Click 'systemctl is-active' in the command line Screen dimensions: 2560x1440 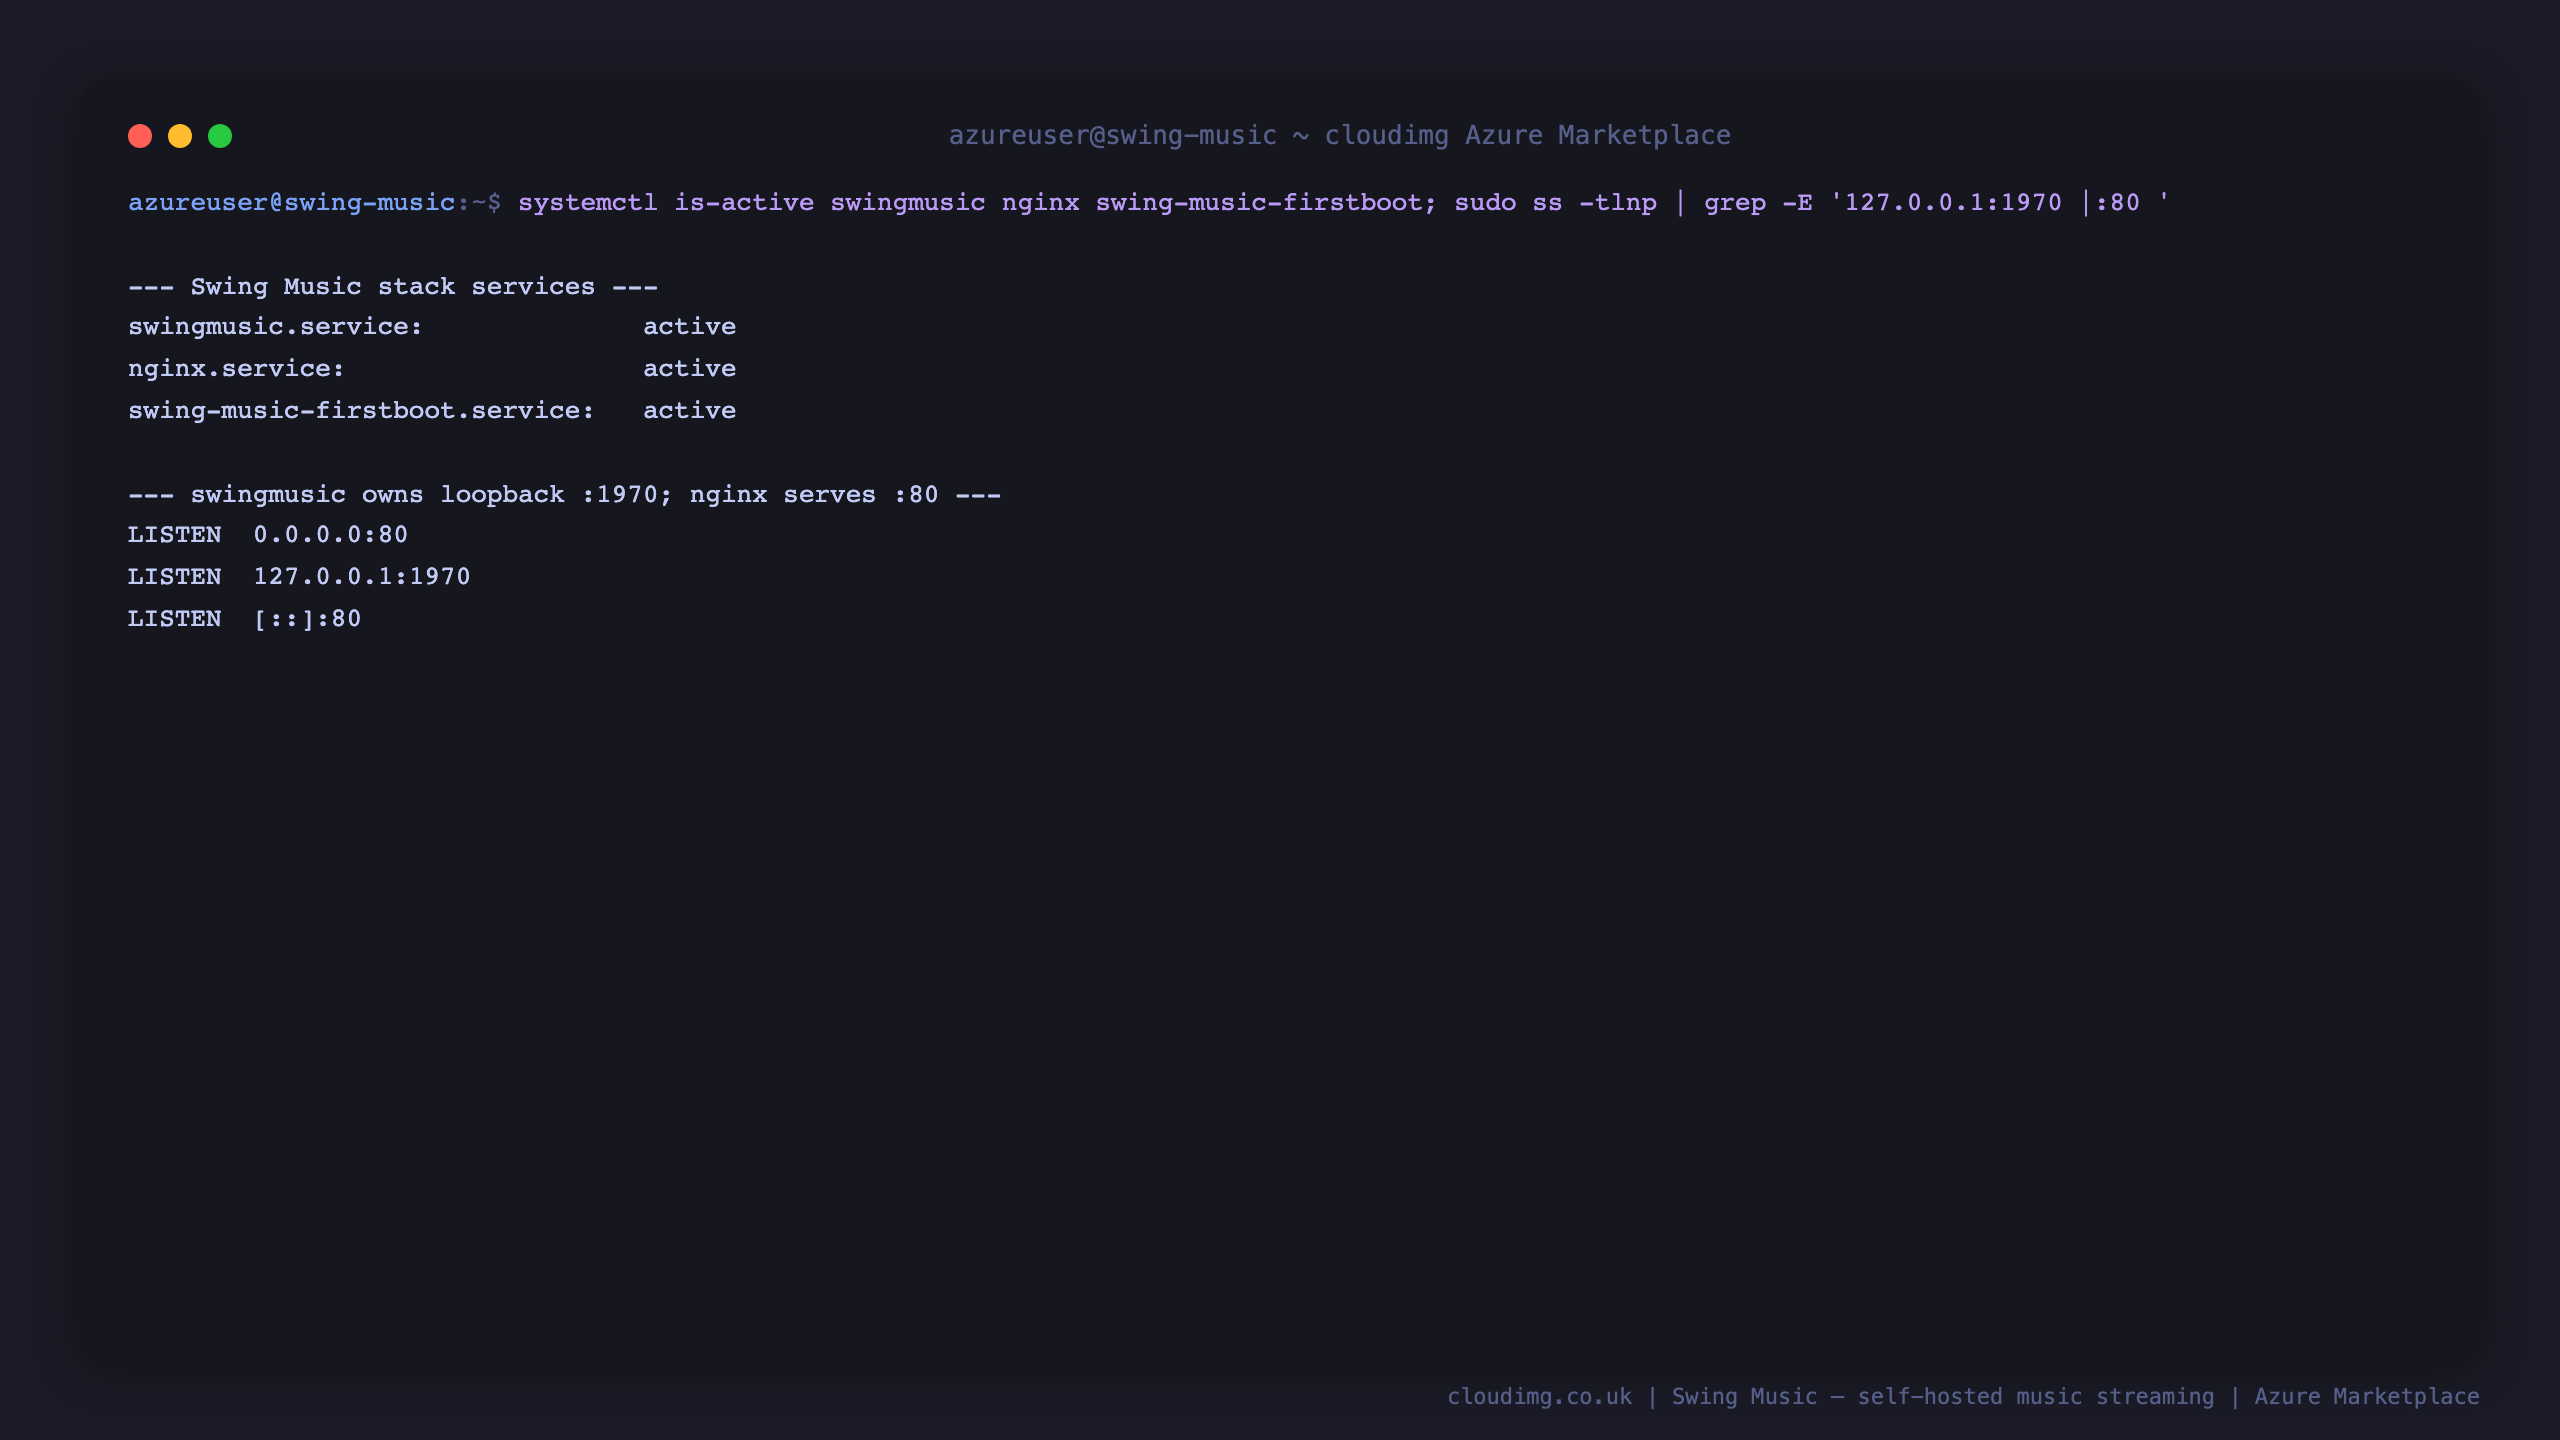(666, 203)
